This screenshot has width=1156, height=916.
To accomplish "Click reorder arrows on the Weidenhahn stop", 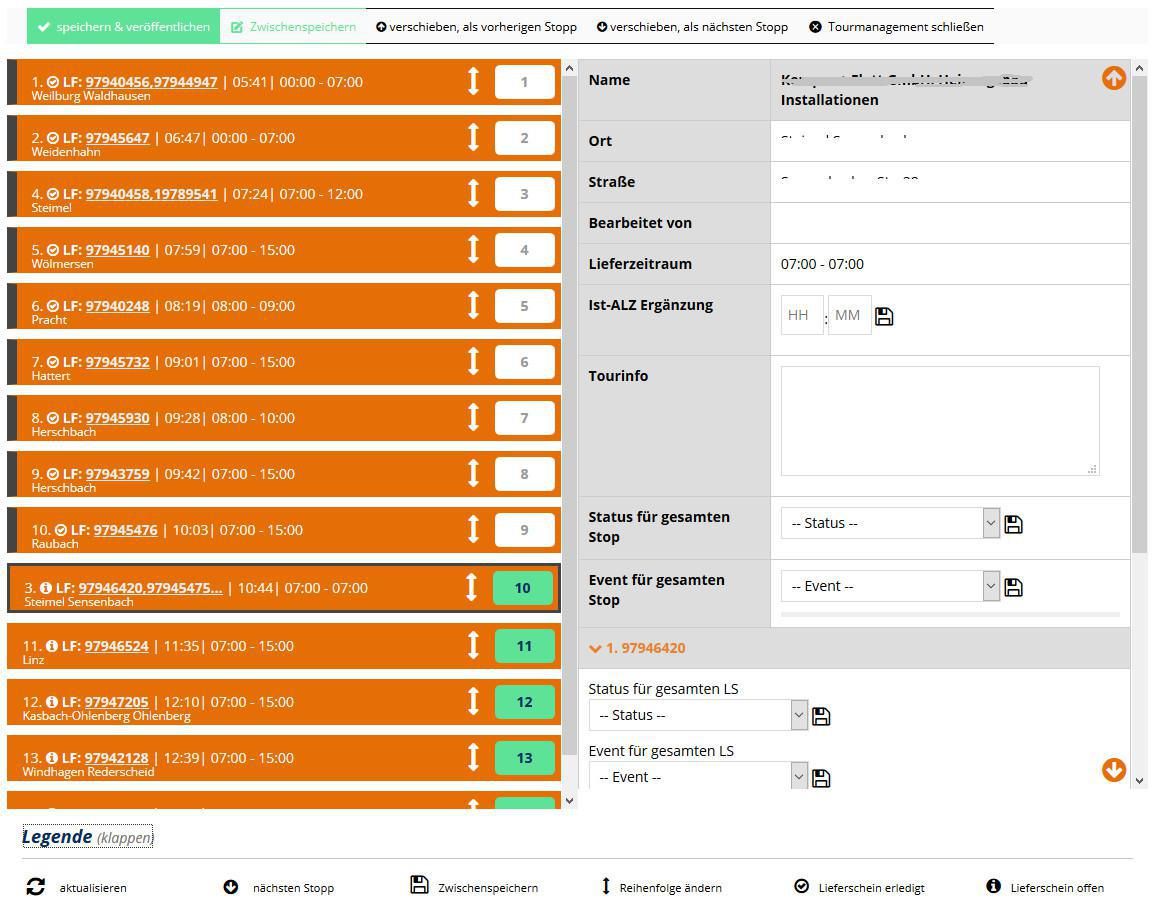I will [473, 137].
